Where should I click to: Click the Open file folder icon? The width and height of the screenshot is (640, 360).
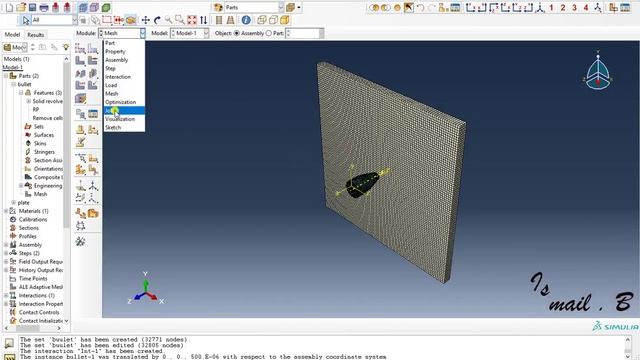point(21,7)
